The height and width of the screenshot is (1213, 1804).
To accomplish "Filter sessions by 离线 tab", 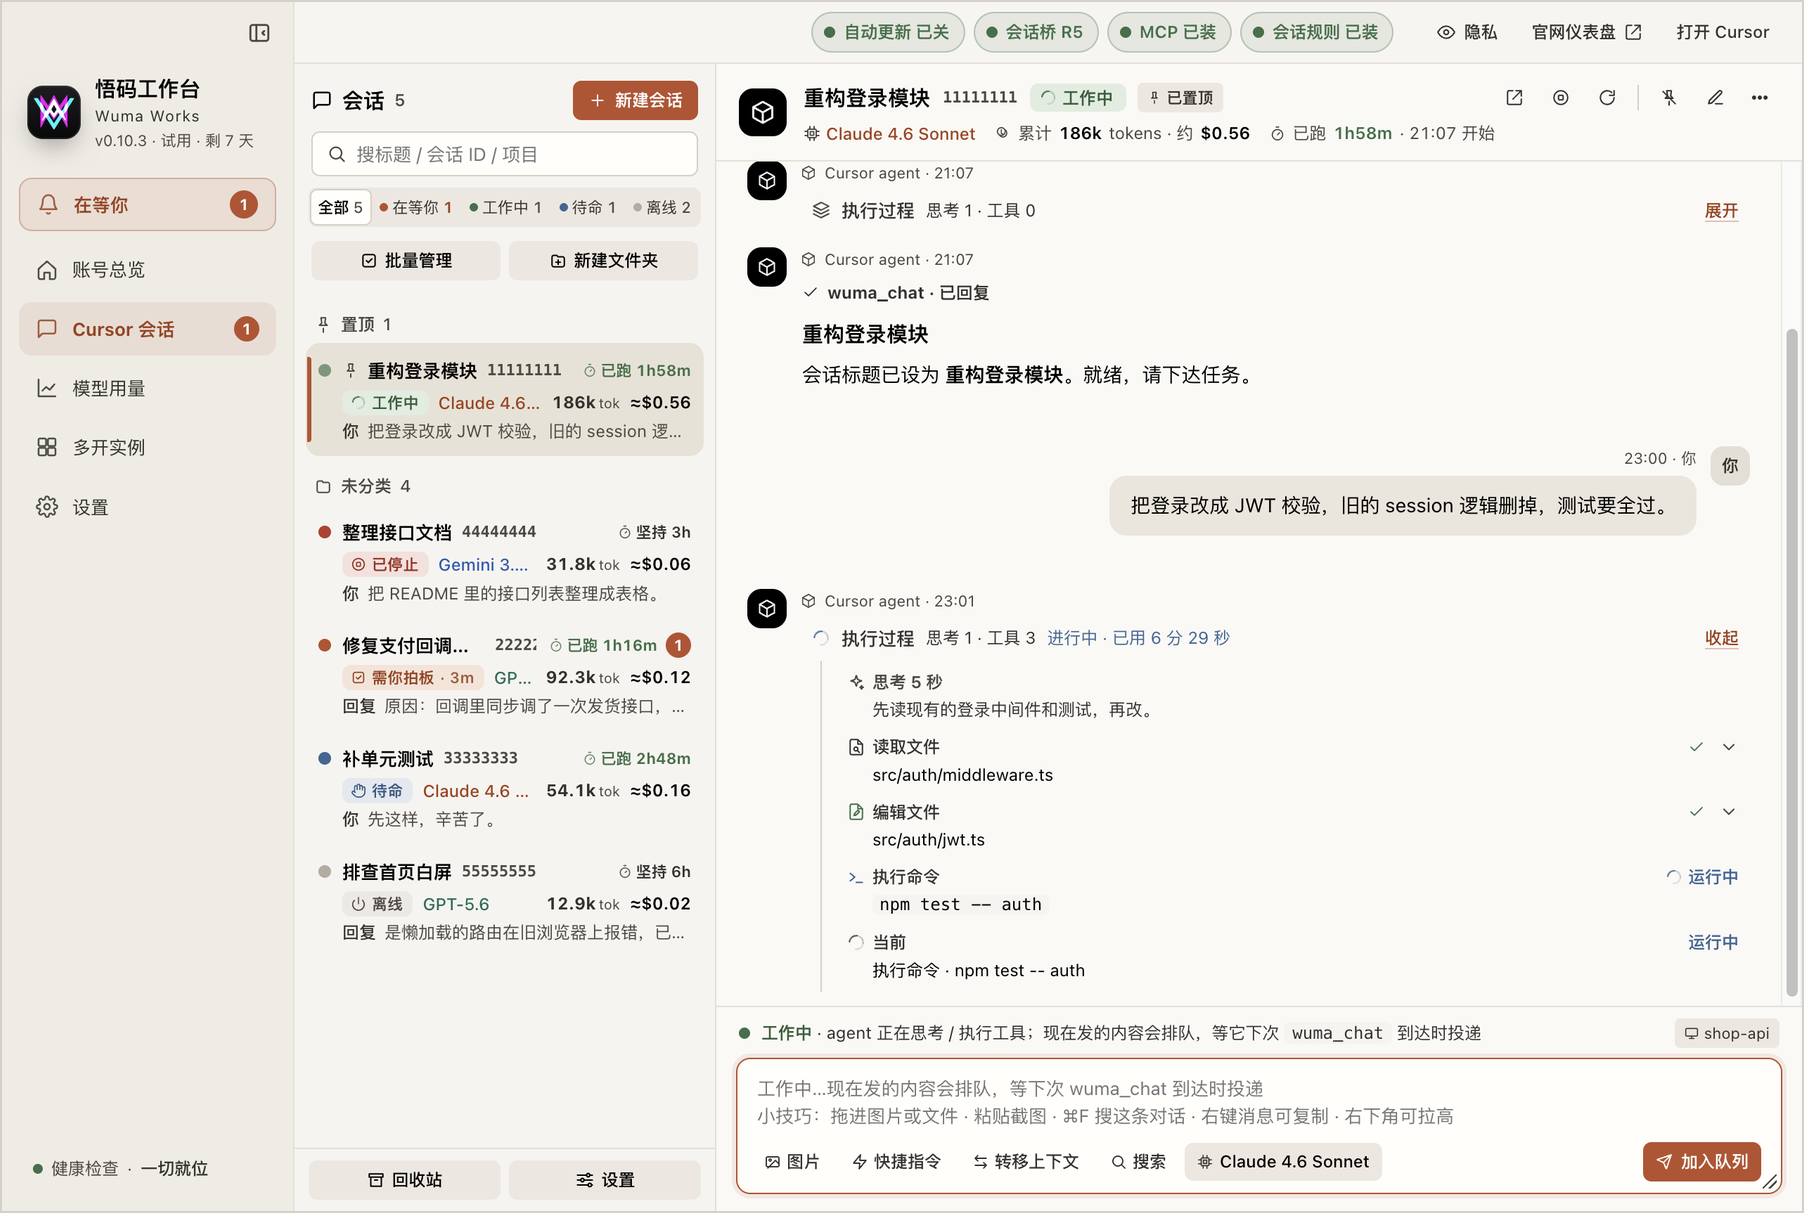I will coord(662,207).
